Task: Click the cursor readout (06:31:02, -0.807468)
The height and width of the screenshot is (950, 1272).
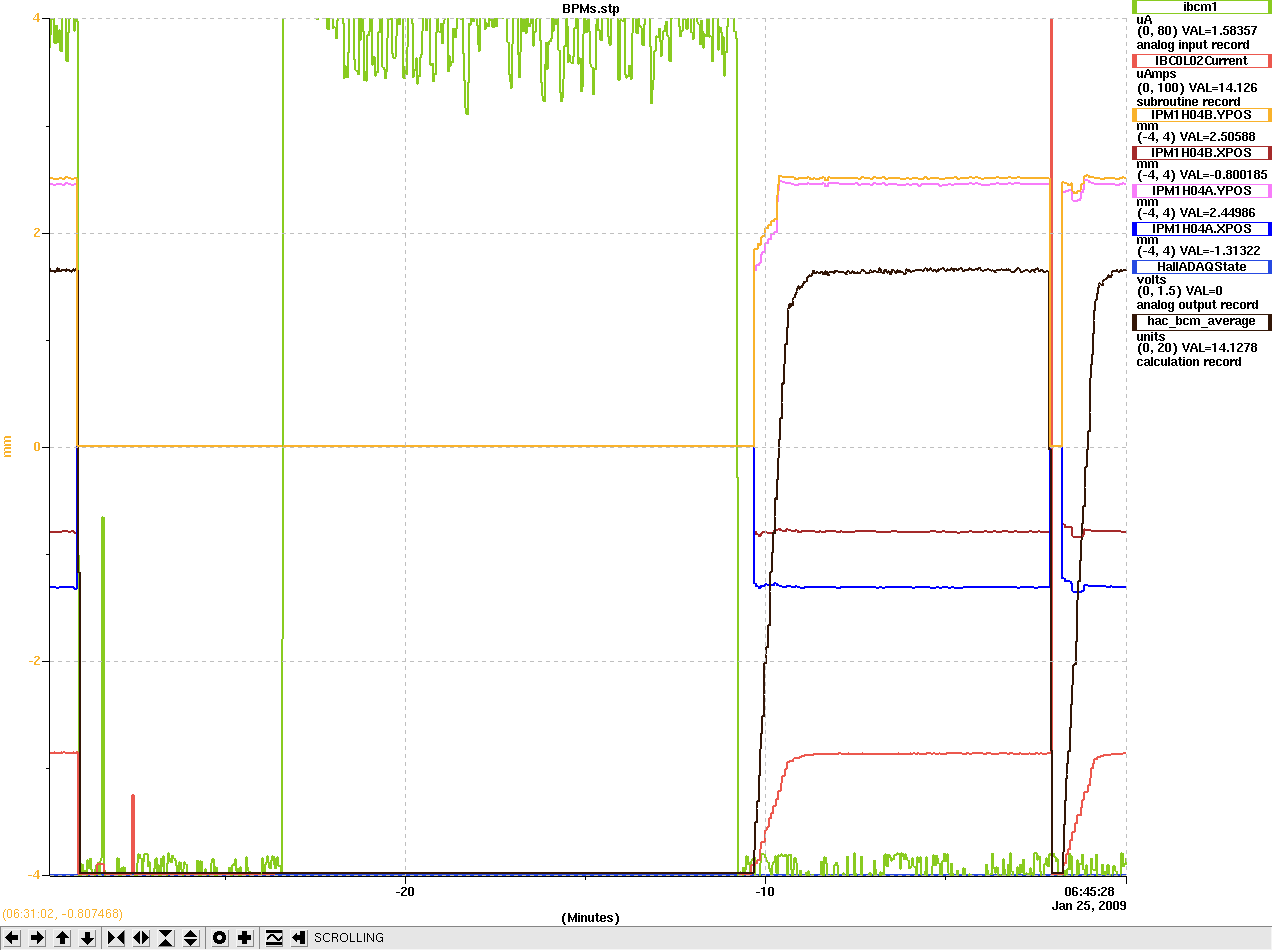Action: (x=62, y=914)
